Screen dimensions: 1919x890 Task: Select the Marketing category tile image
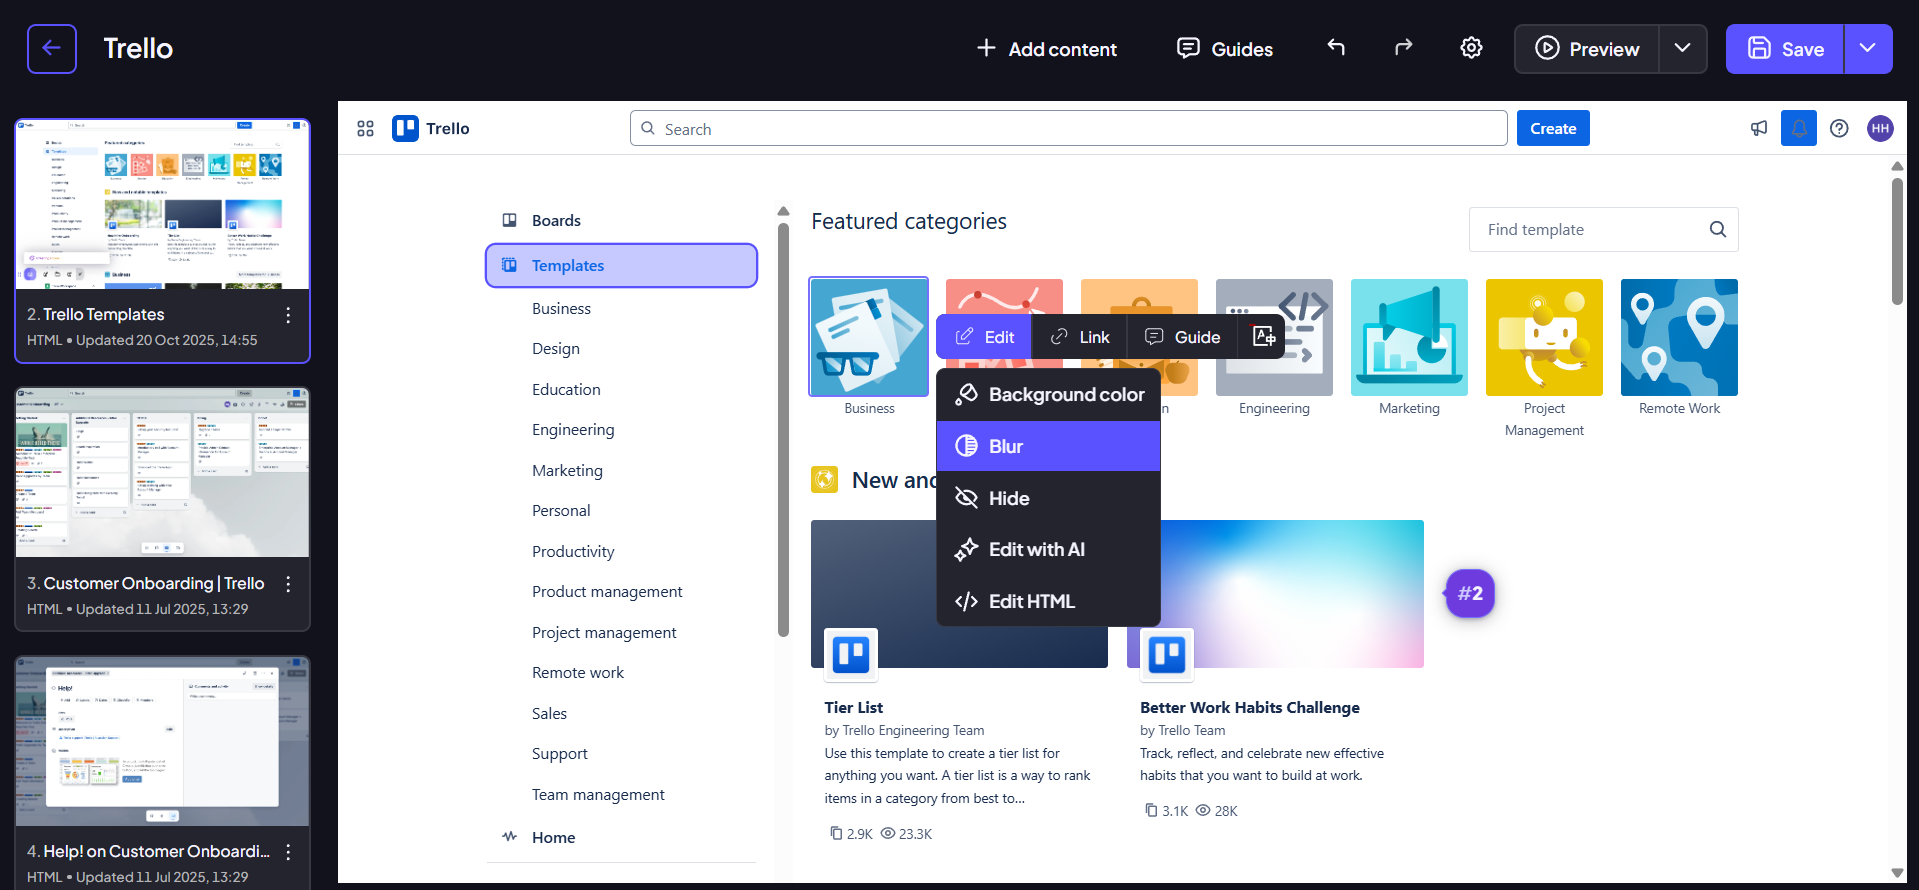1409,337
